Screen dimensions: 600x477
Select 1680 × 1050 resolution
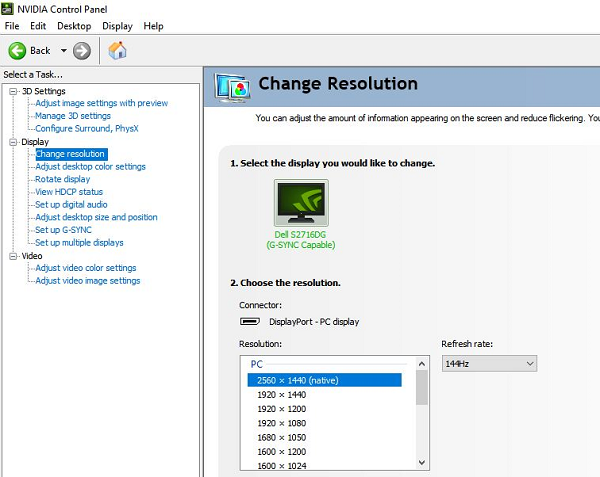click(x=282, y=437)
